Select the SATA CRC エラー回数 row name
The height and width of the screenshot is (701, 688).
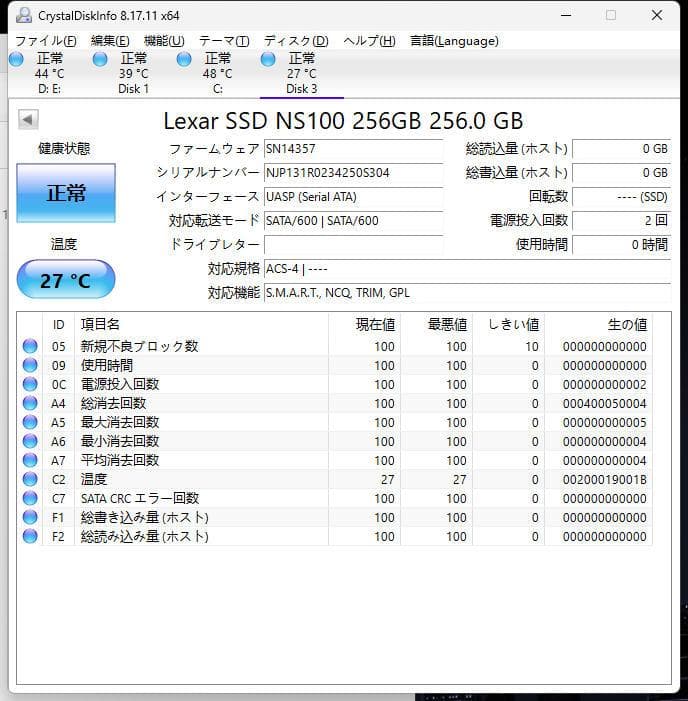click(140, 498)
